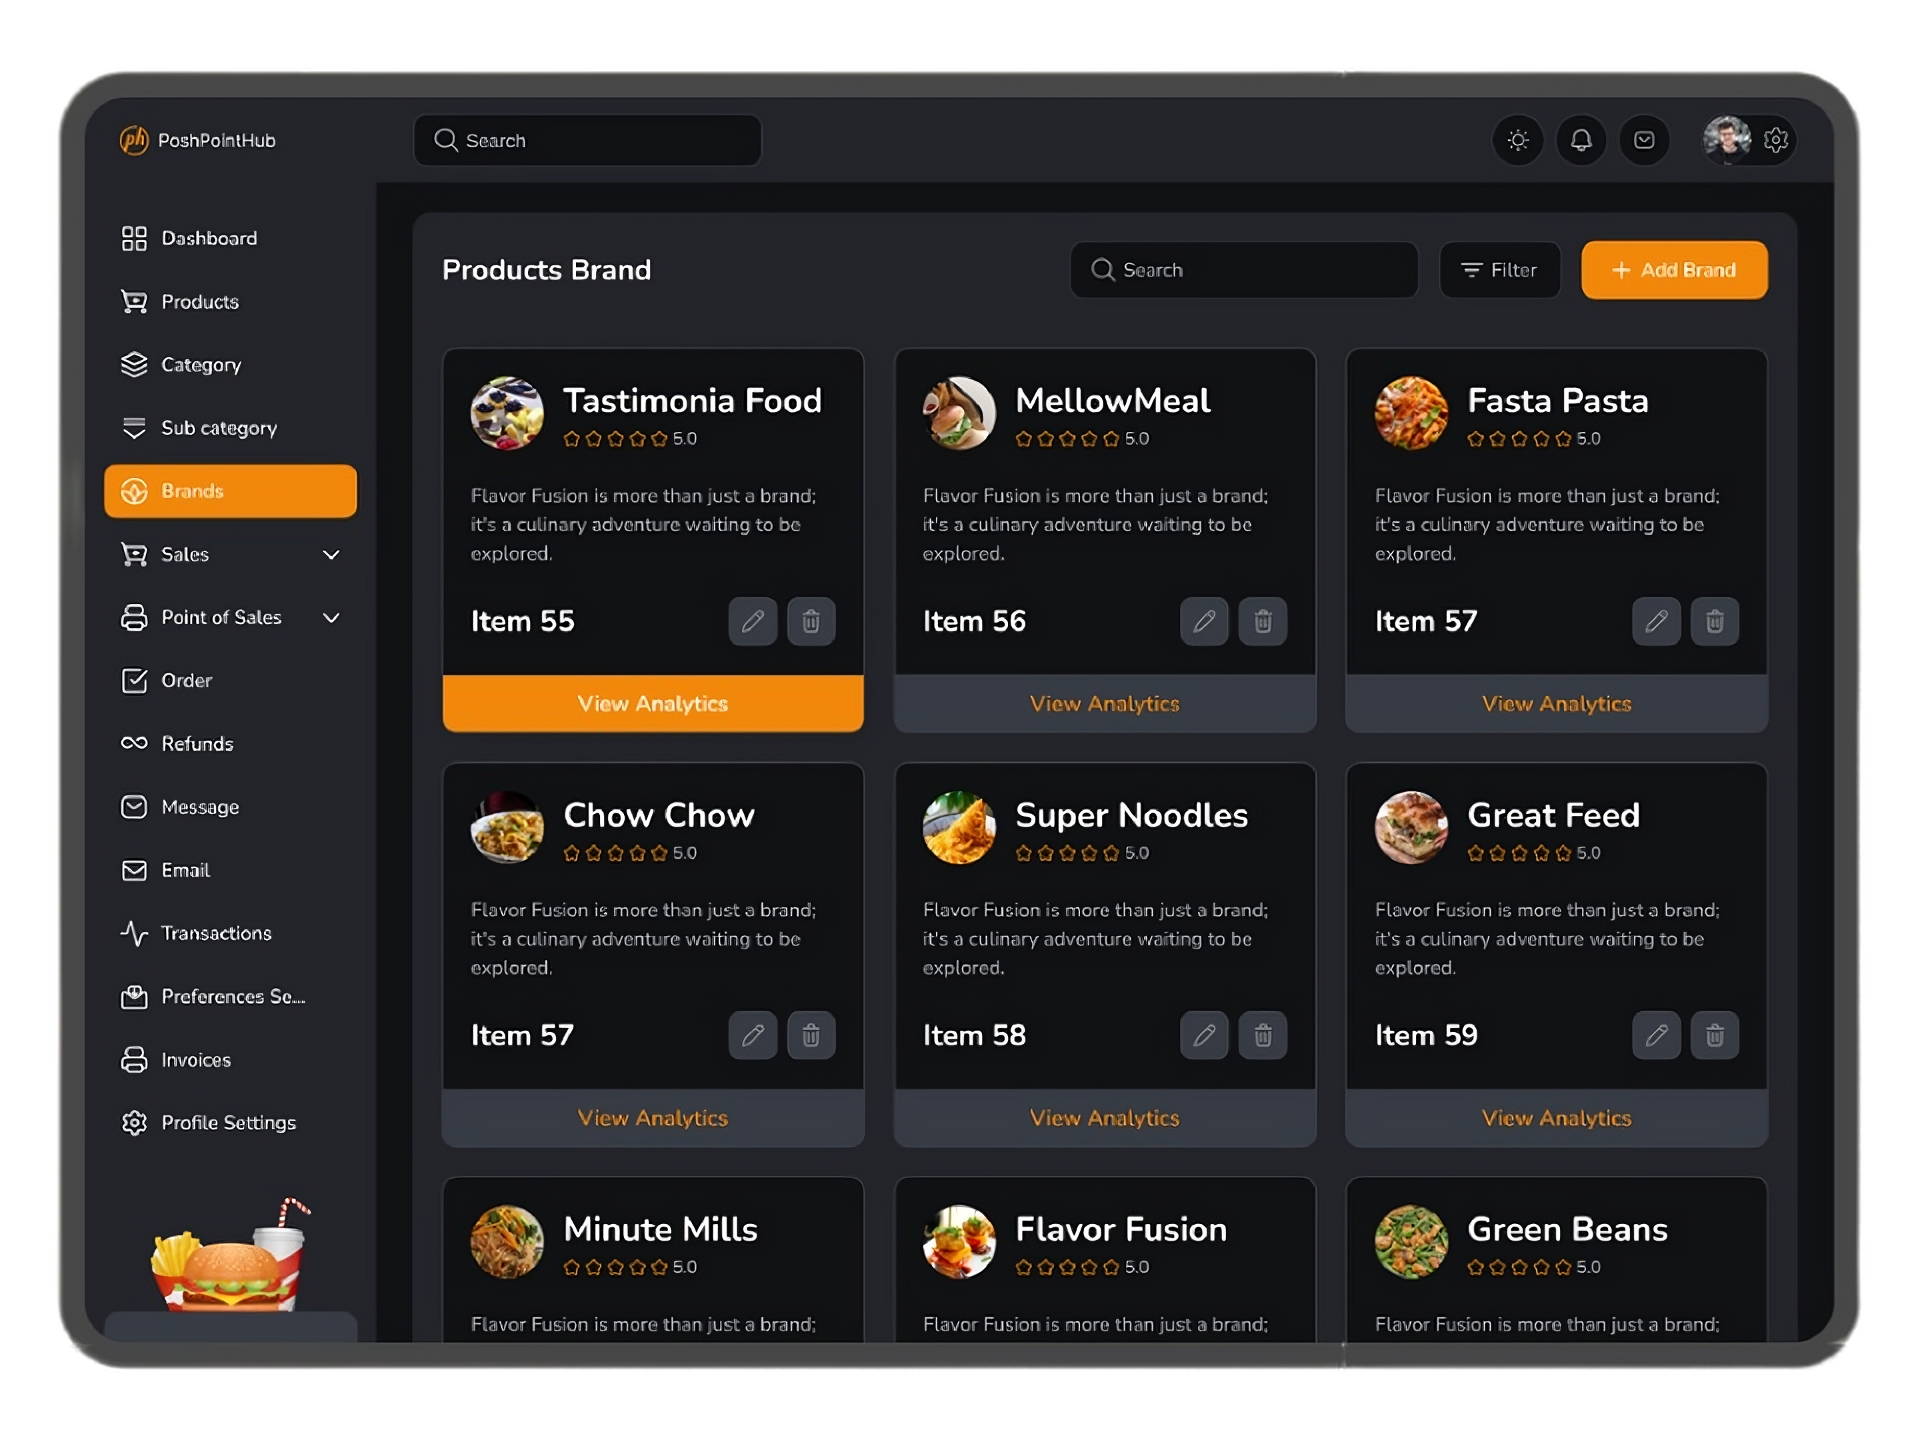The height and width of the screenshot is (1440, 1920).
Task: Focus the Products Brand search field
Action: point(1243,270)
